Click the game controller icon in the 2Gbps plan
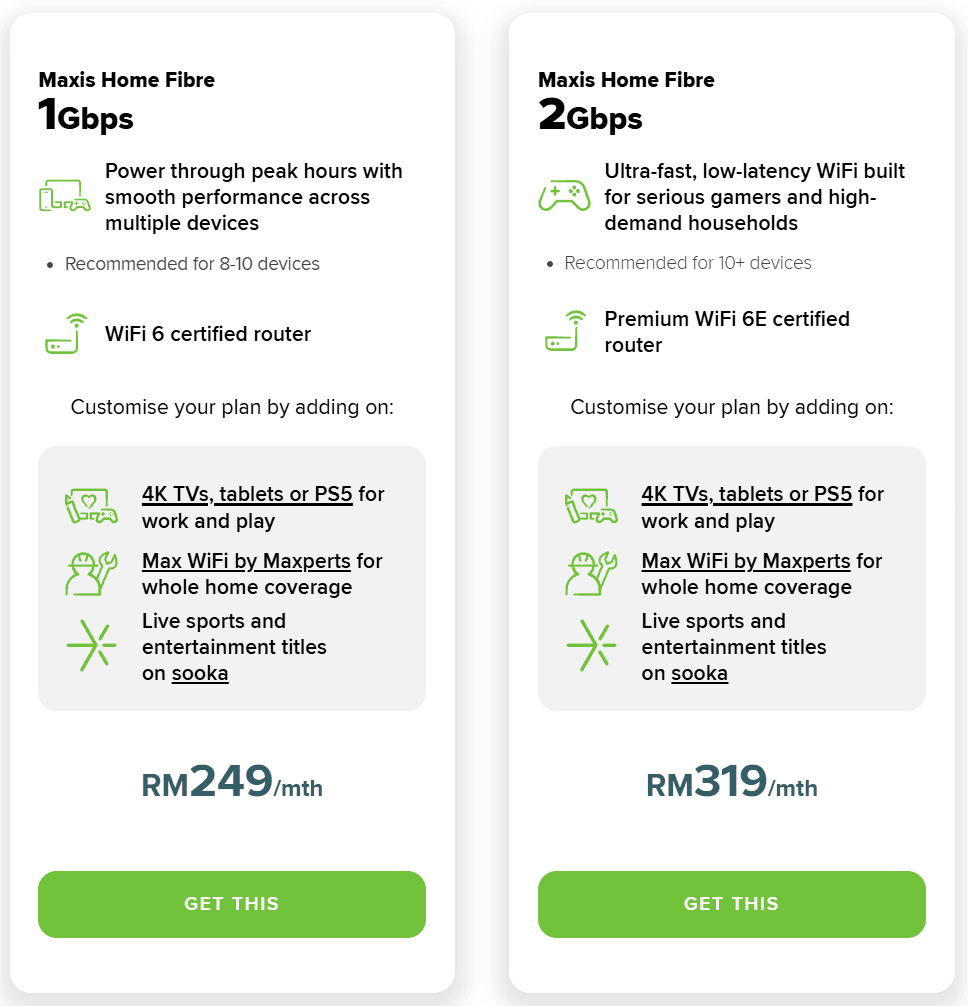 pos(564,196)
